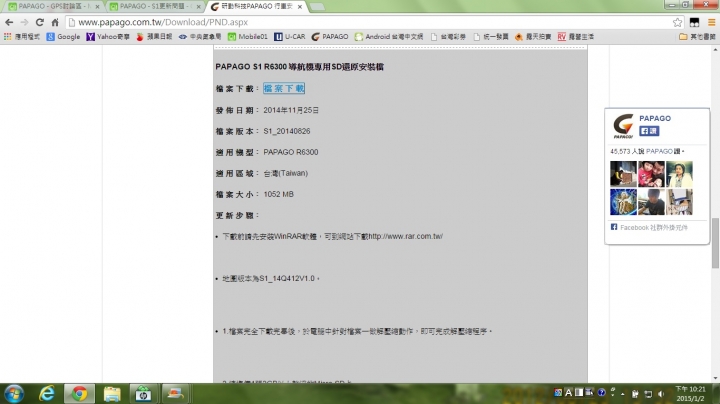
Task: Open the taskbar clock and date
Action: coord(690,394)
